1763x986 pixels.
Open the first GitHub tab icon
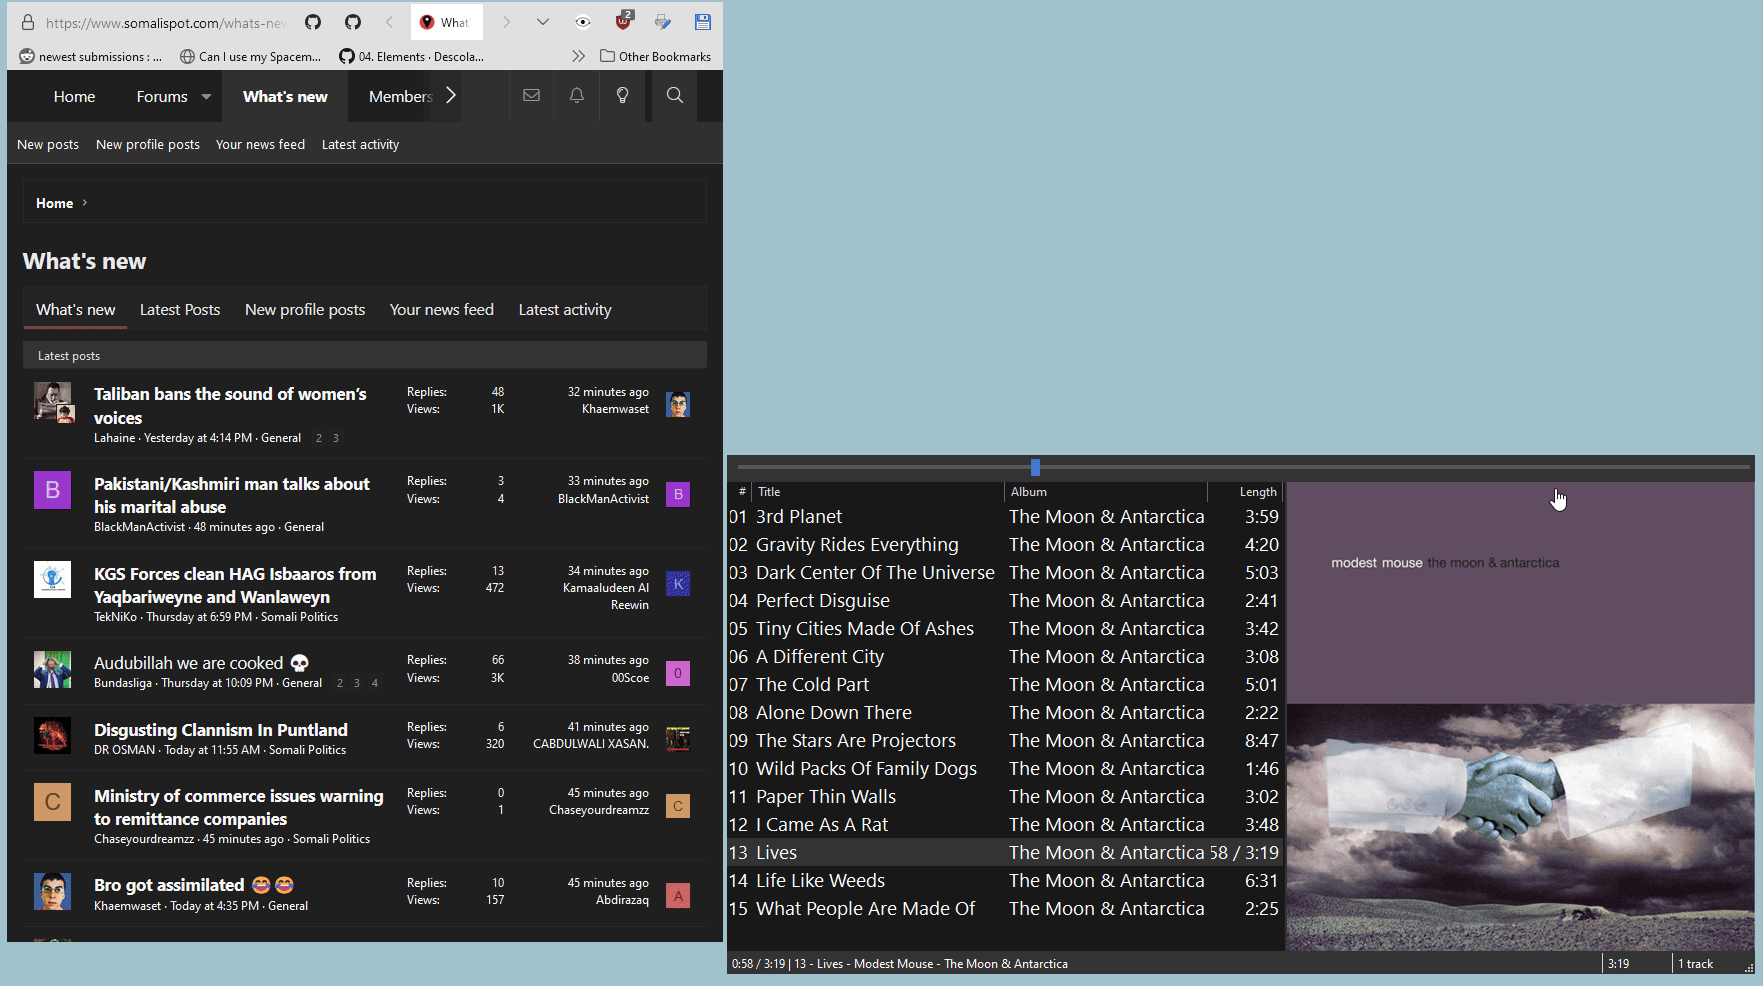313,22
